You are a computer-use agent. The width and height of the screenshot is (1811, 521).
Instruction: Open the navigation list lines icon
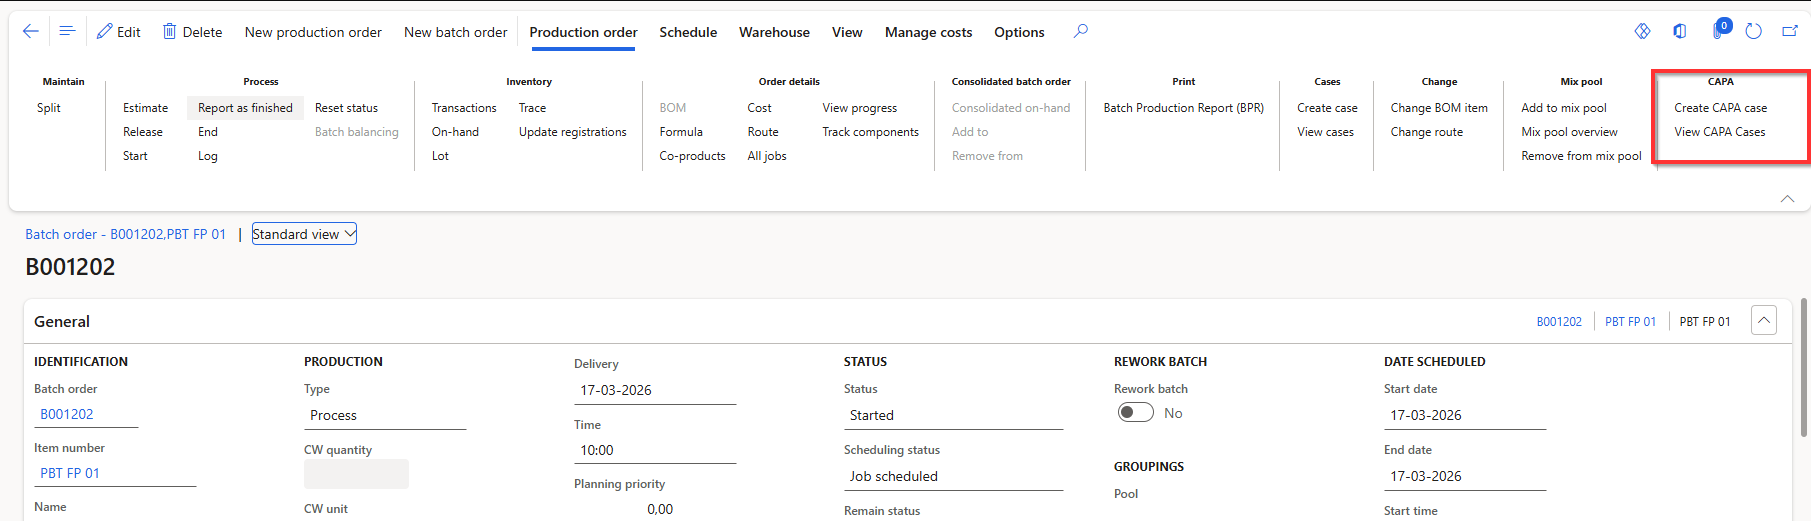(67, 31)
